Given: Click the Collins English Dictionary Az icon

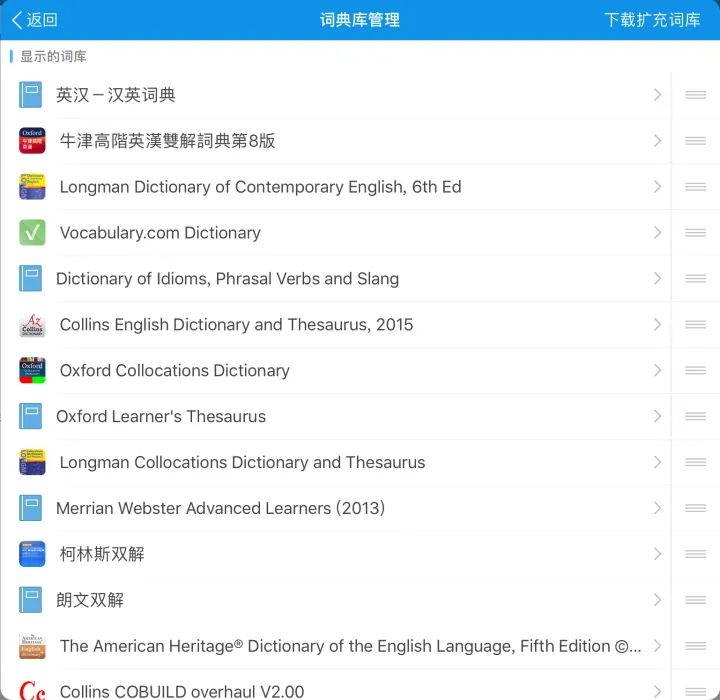Looking at the screenshot, I should (32, 324).
